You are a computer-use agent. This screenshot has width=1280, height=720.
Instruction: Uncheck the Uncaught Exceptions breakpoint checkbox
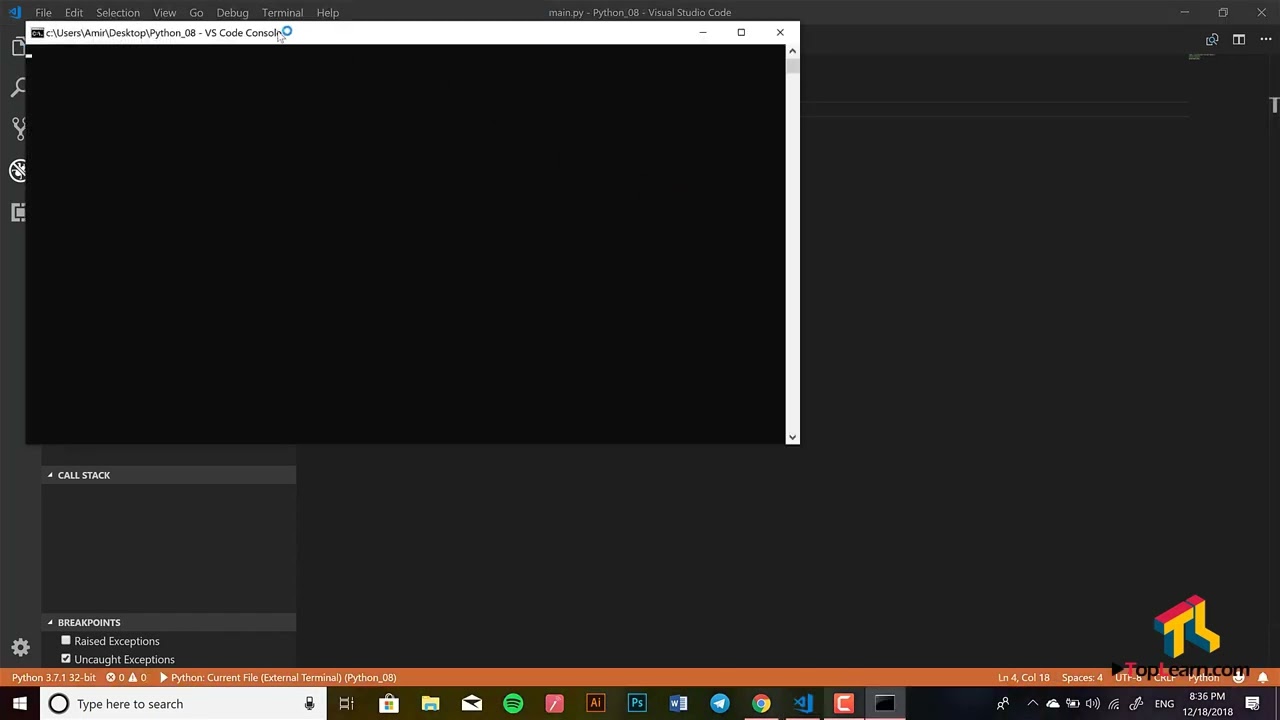coord(66,659)
